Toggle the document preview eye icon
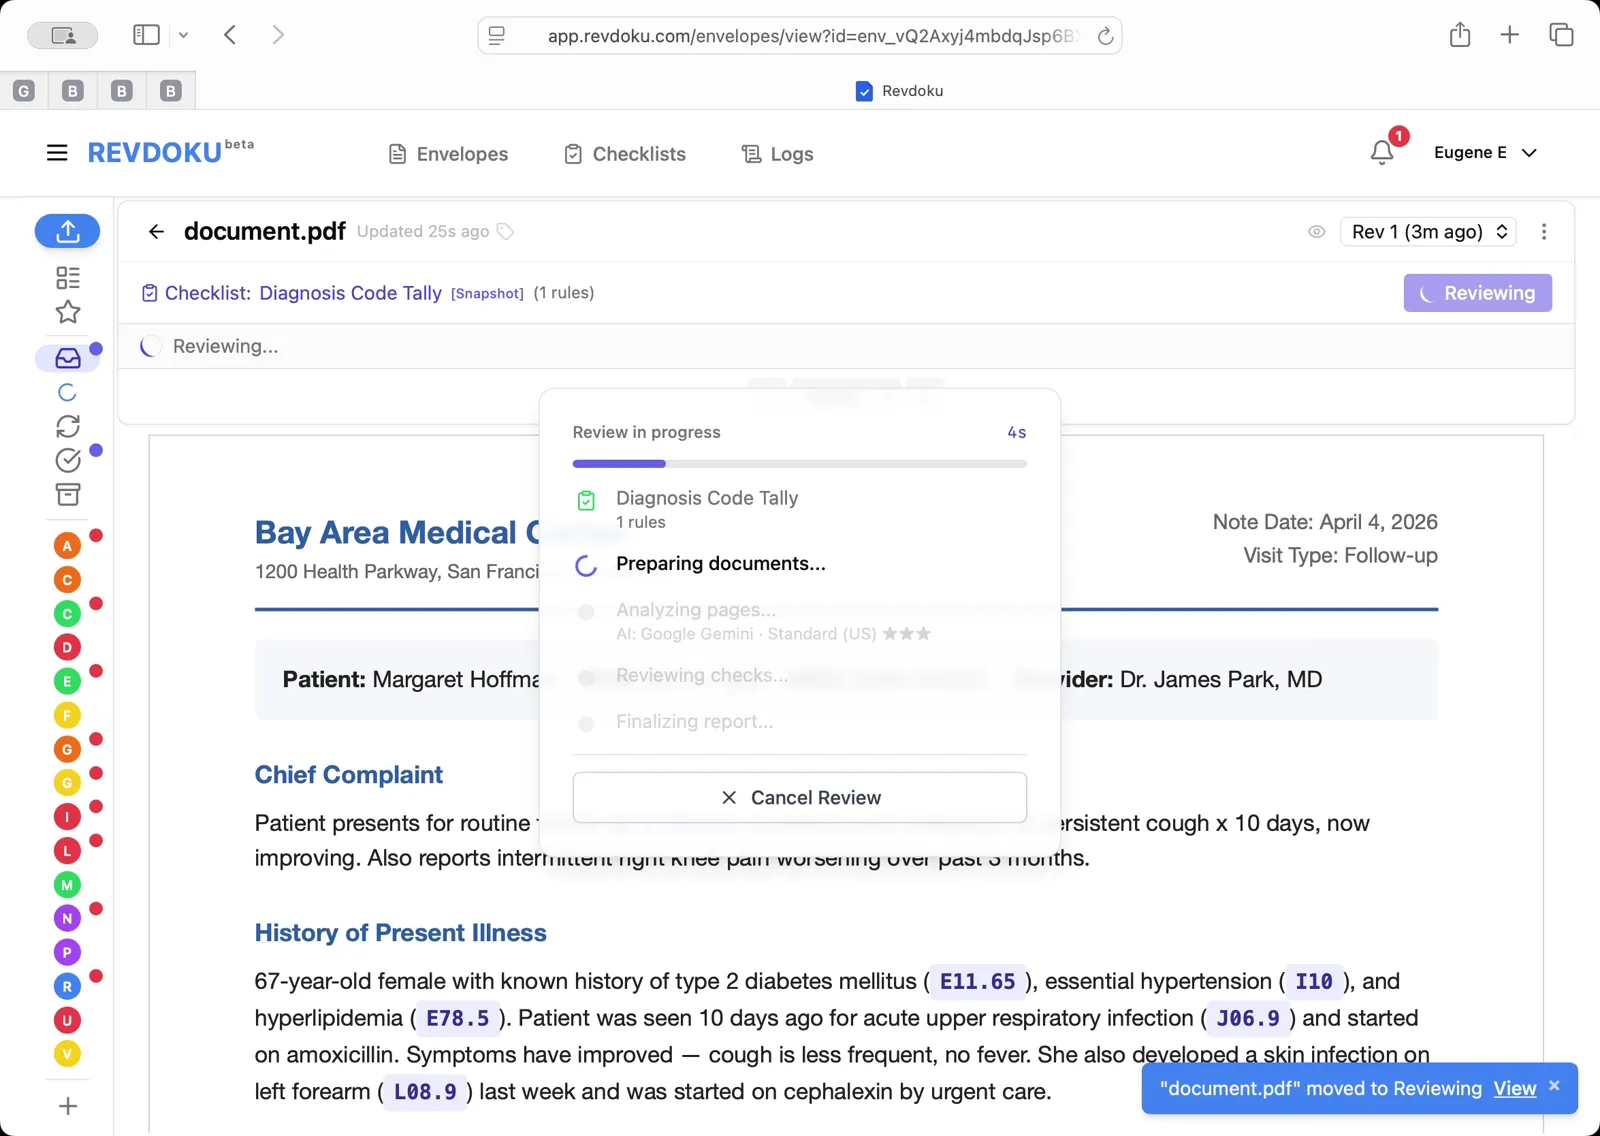This screenshot has width=1600, height=1136. (1317, 231)
